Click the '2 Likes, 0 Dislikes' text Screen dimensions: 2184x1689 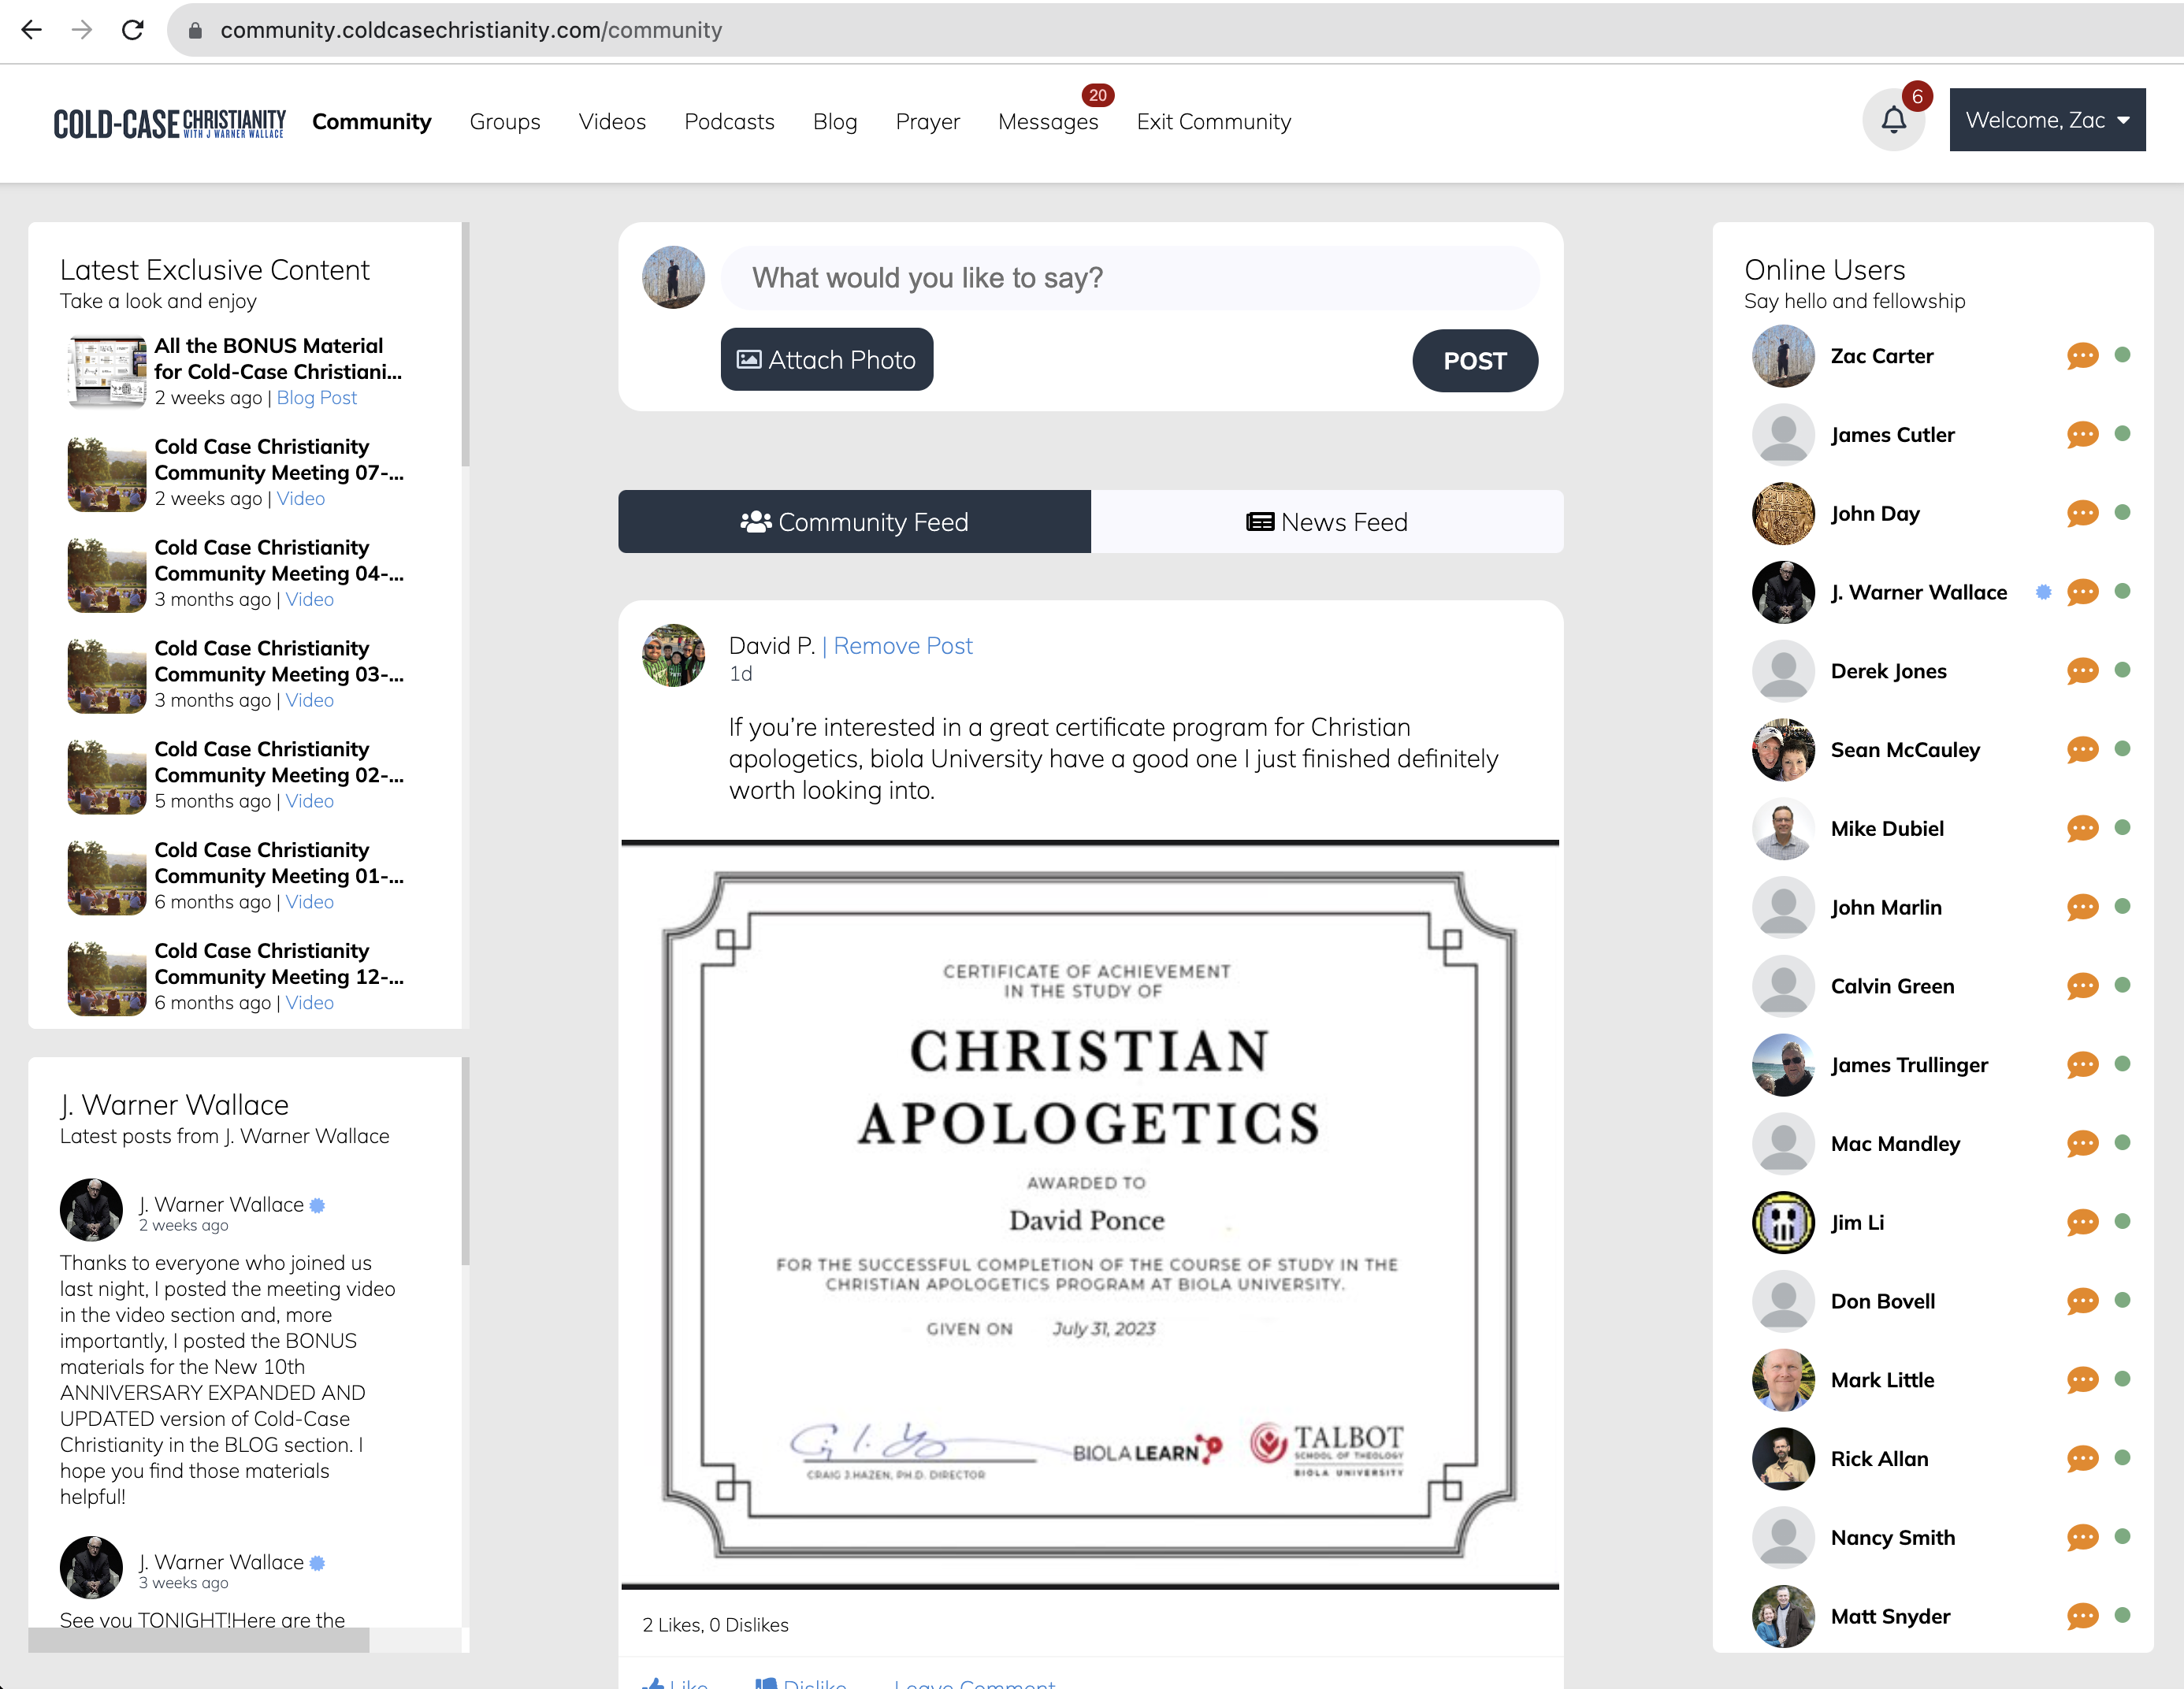(x=715, y=1626)
